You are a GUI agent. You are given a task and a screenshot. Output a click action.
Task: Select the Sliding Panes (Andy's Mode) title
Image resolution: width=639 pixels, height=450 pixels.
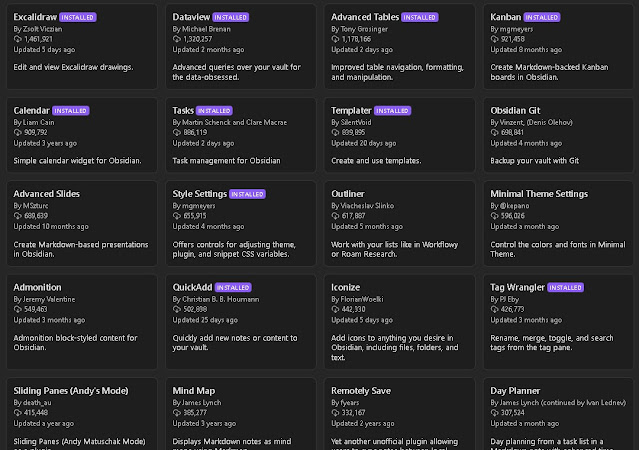(x=71, y=390)
